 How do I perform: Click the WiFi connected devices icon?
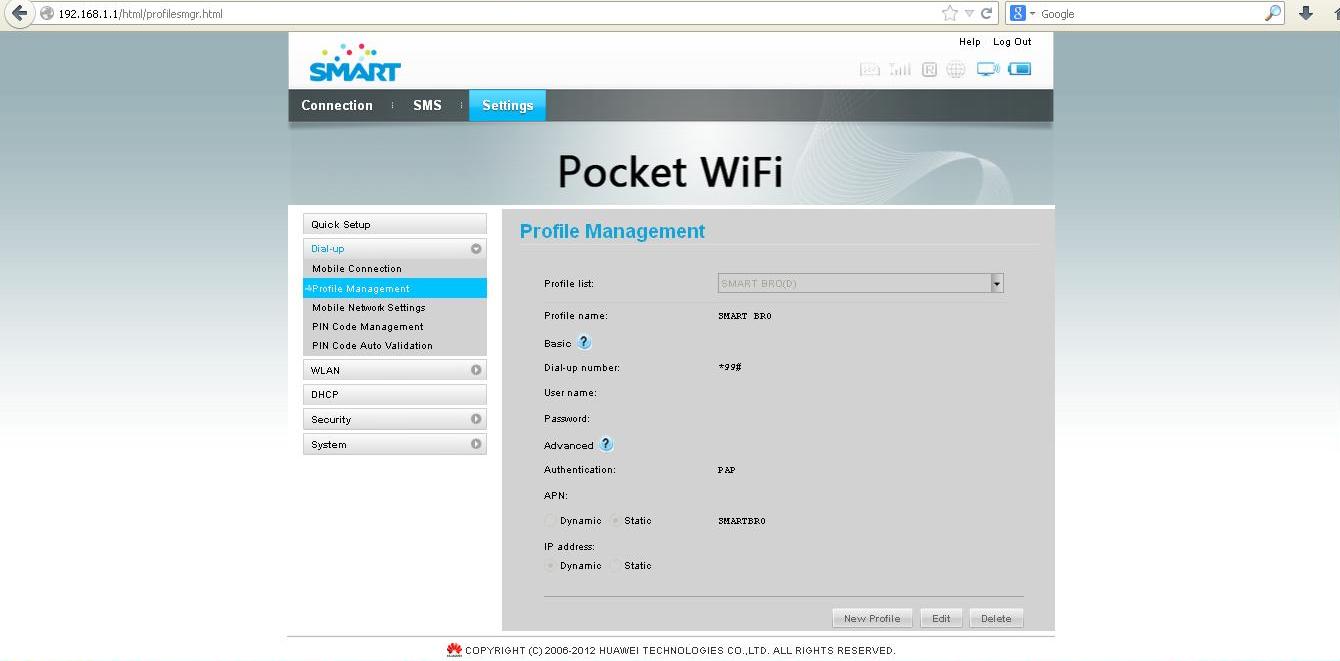tap(988, 69)
